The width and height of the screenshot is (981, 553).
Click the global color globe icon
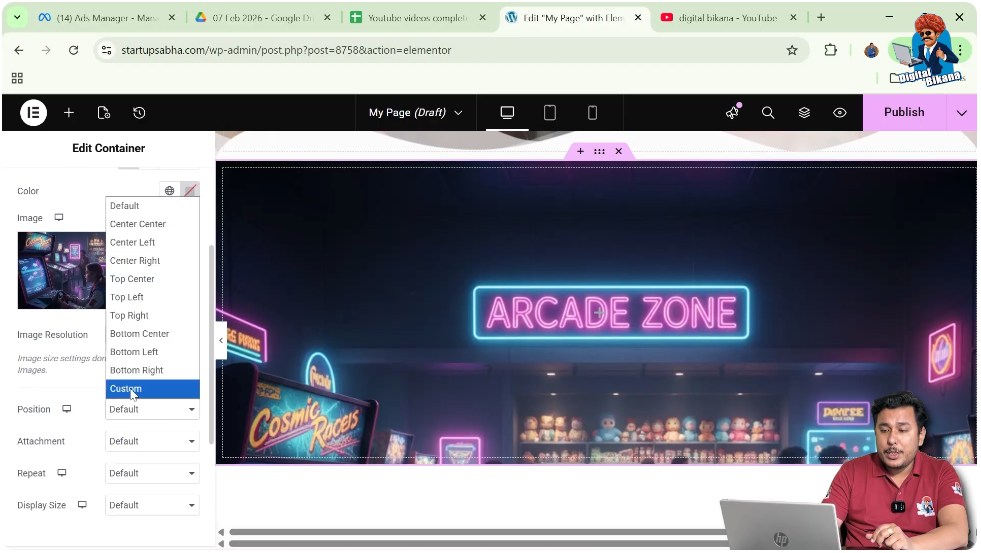point(170,190)
